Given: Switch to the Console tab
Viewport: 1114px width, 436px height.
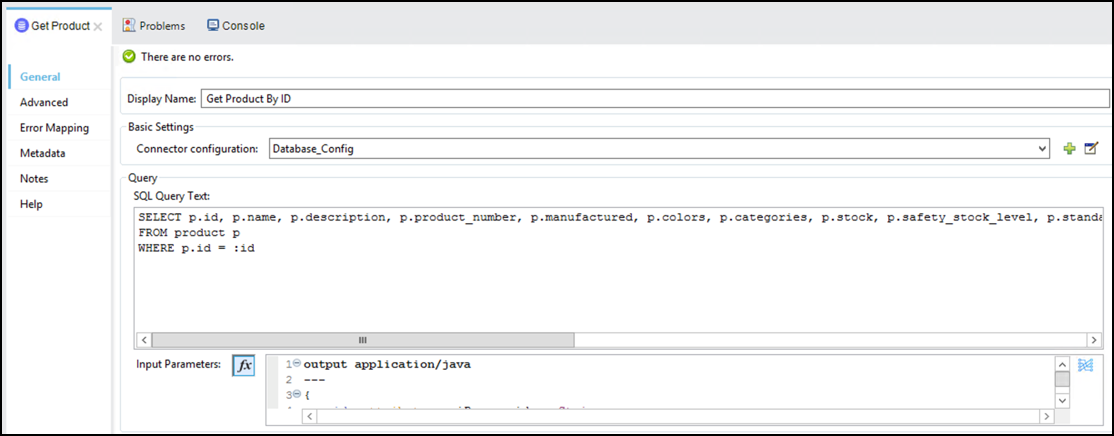Looking at the screenshot, I should pos(236,26).
